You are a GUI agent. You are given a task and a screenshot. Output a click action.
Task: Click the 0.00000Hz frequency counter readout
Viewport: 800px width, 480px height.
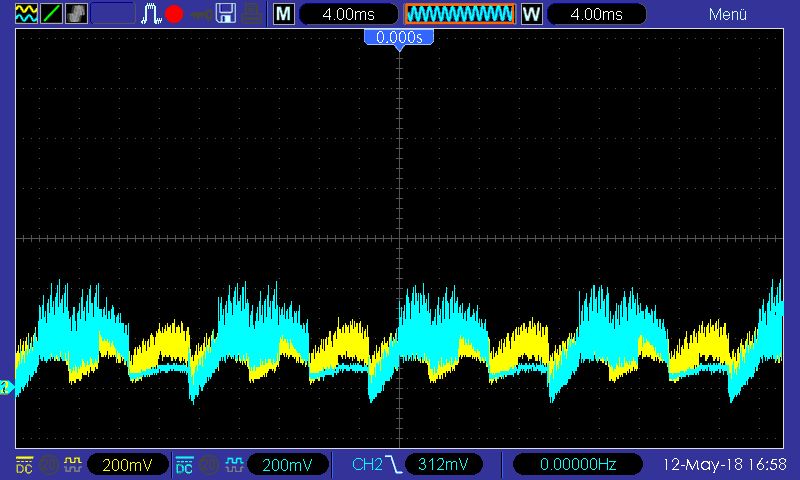pyautogui.click(x=578, y=464)
